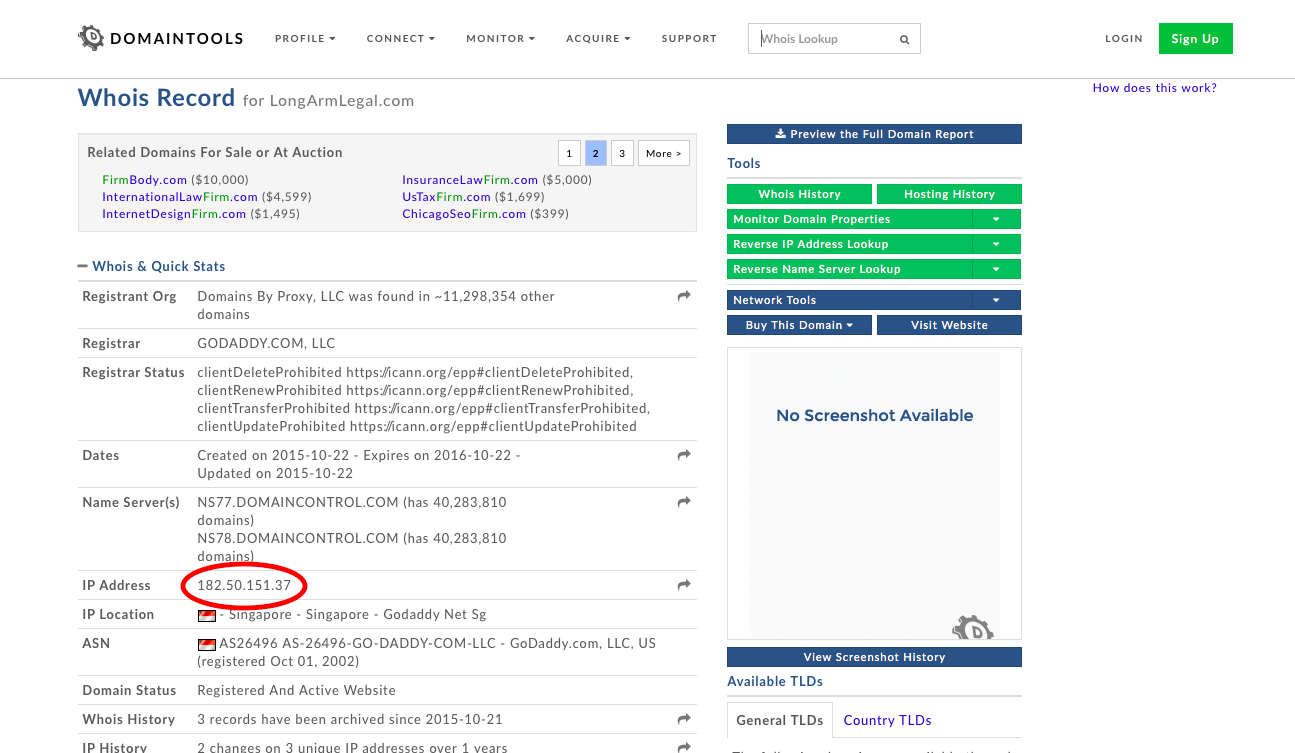Click the Whois History button
The image size is (1295, 753).
coord(800,194)
